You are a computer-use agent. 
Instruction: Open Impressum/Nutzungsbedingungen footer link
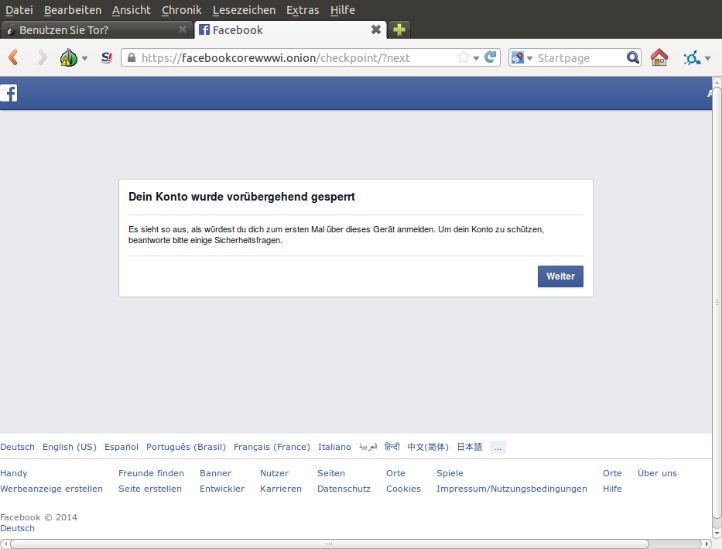(512, 489)
